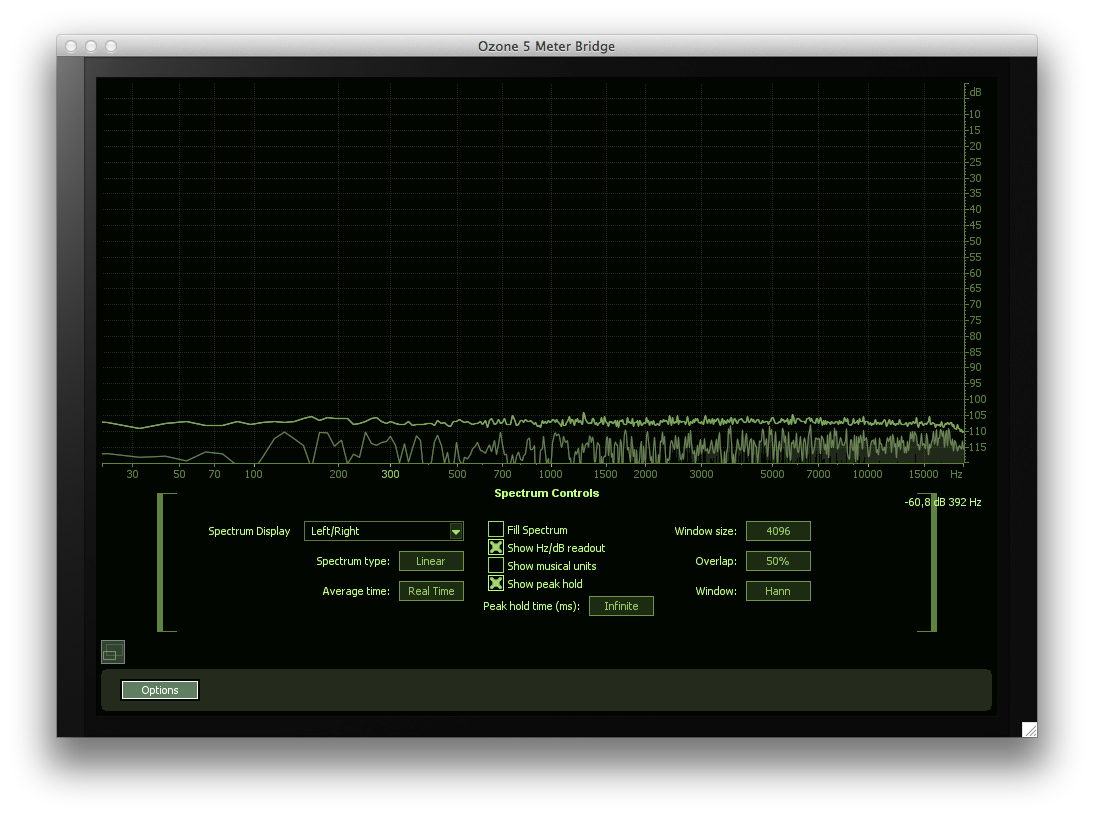Click the Ozone 5 Meter Bridge title bar

pyautogui.click(x=546, y=46)
